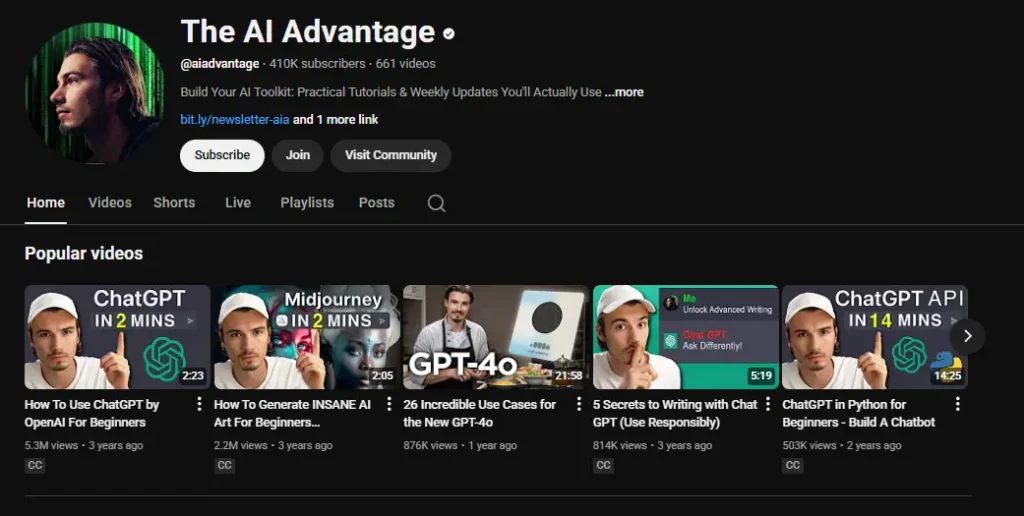The height and width of the screenshot is (516, 1024).
Task: Click the '814K views' text
Action: (620, 445)
